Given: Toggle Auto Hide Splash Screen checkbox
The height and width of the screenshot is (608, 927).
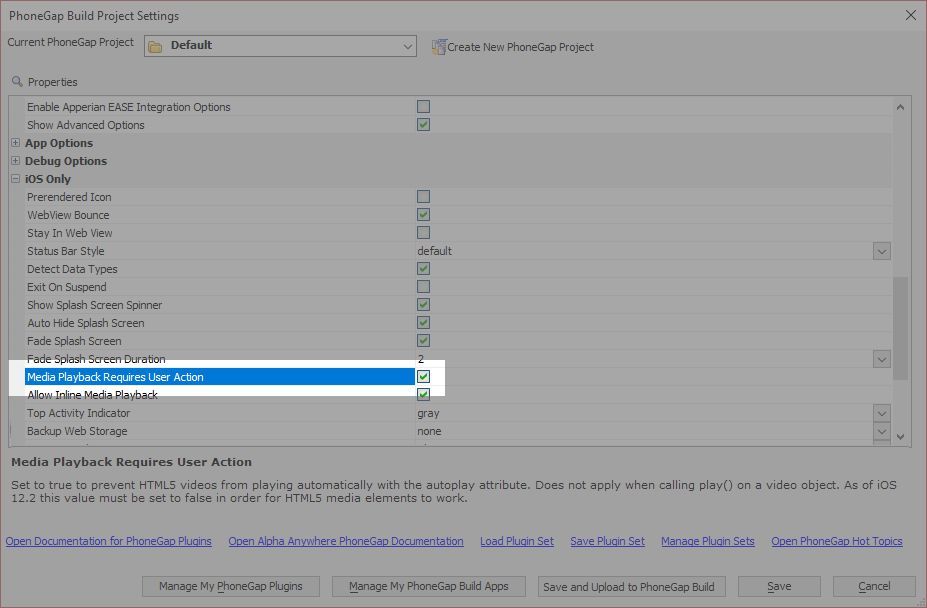Looking at the screenshot, I should (x=423, y=322).
